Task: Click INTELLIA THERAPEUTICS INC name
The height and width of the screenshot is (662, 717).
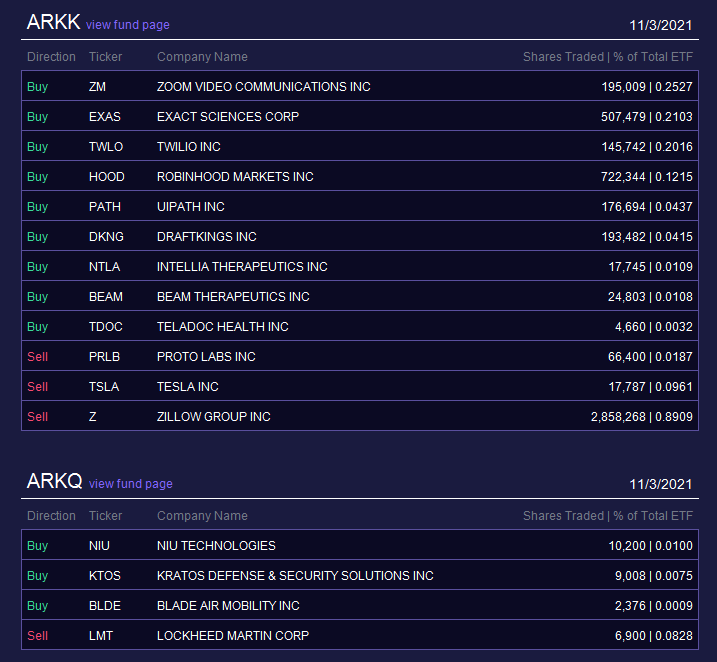Action: coord(242,267)
